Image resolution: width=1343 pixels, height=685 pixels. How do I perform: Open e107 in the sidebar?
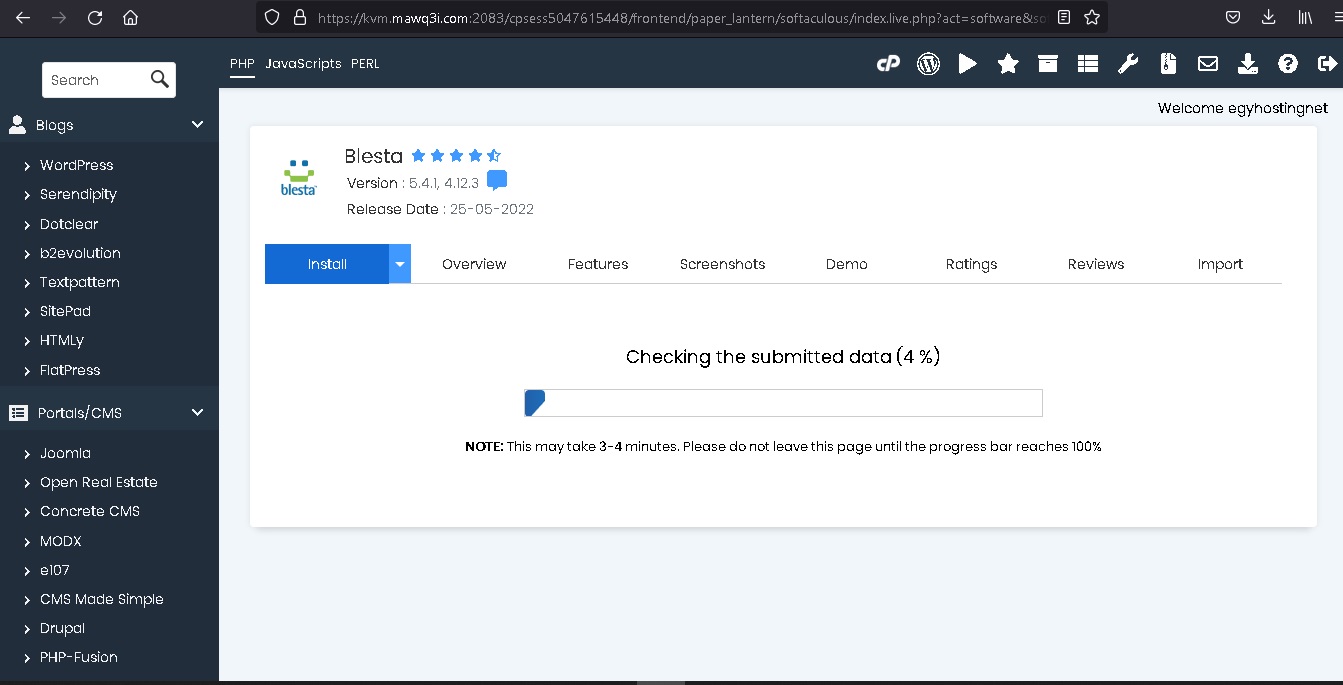click(55, 570)
